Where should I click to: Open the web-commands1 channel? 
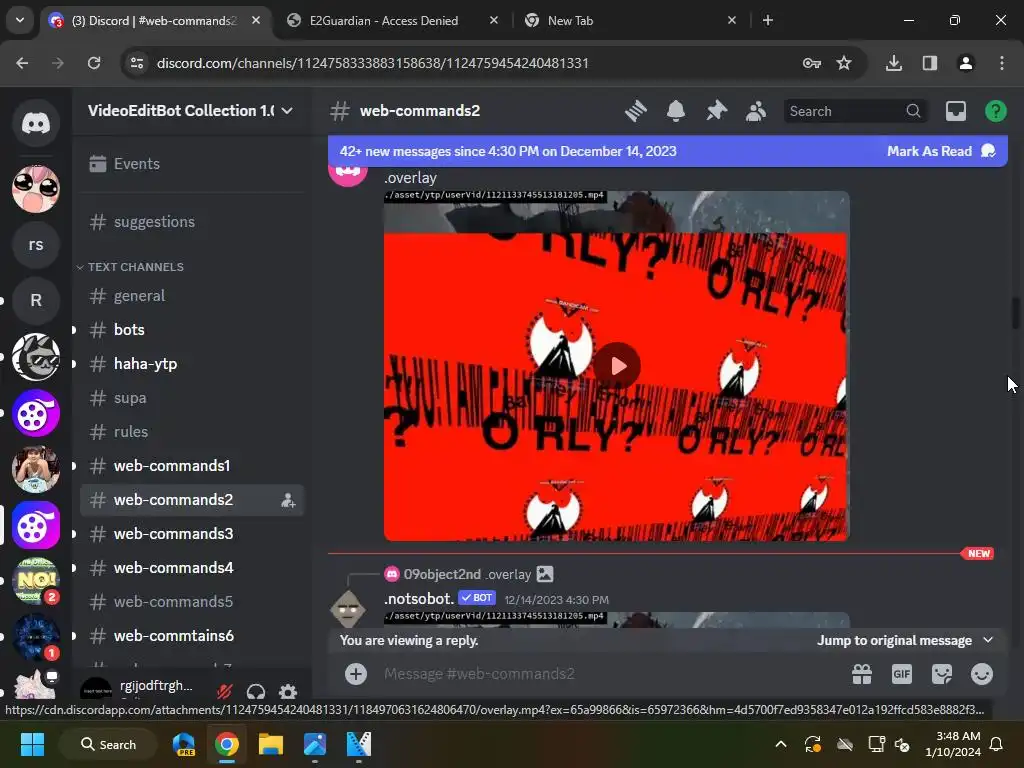coord(192,466)
